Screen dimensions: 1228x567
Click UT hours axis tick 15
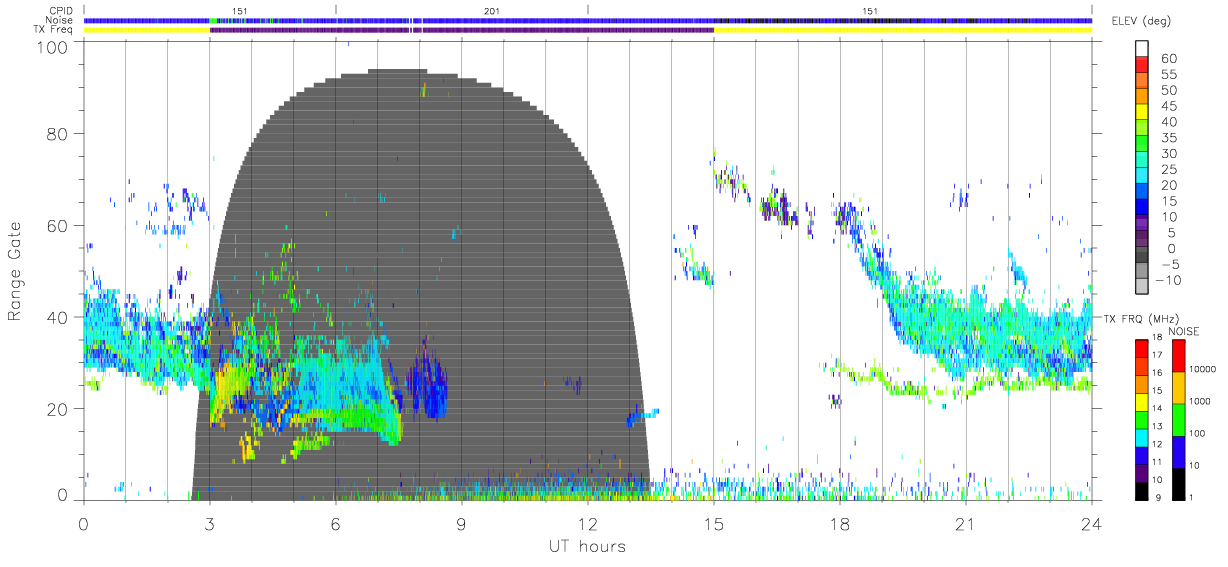coord(714,523)
